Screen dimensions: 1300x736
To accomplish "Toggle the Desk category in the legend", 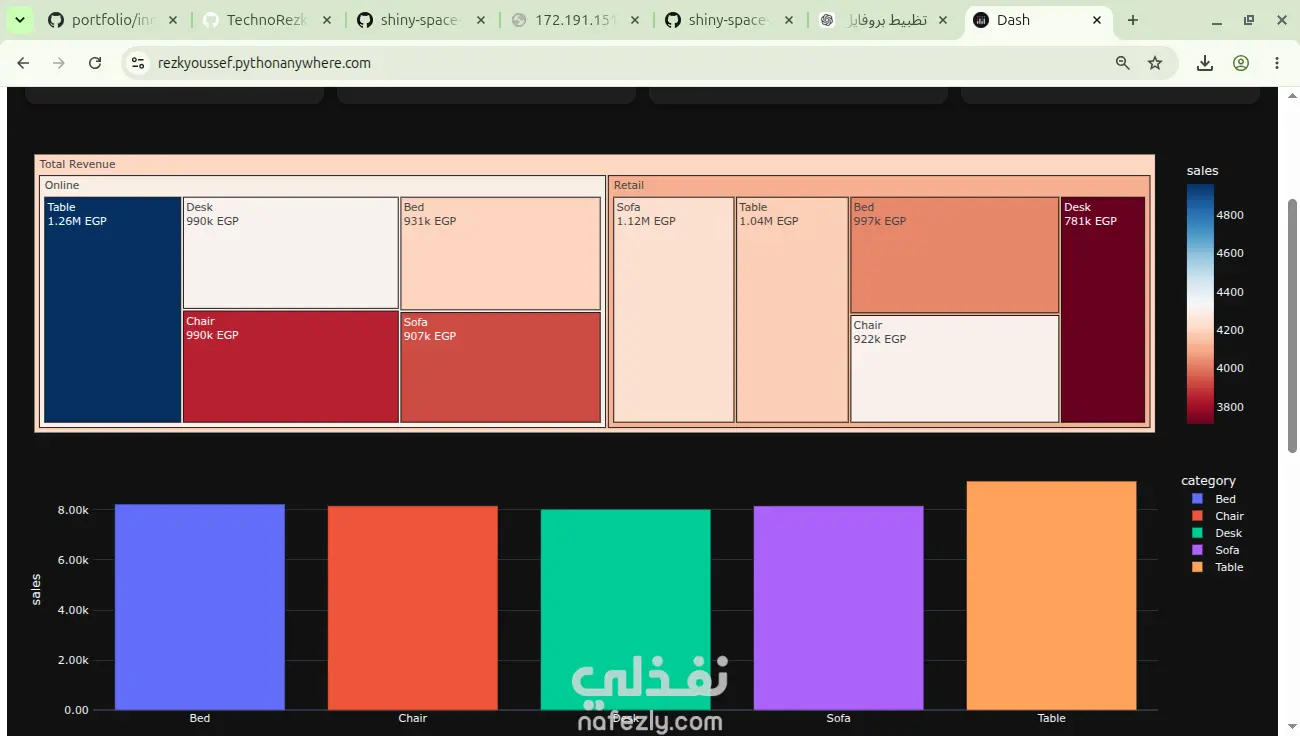I will [1217, 533].
